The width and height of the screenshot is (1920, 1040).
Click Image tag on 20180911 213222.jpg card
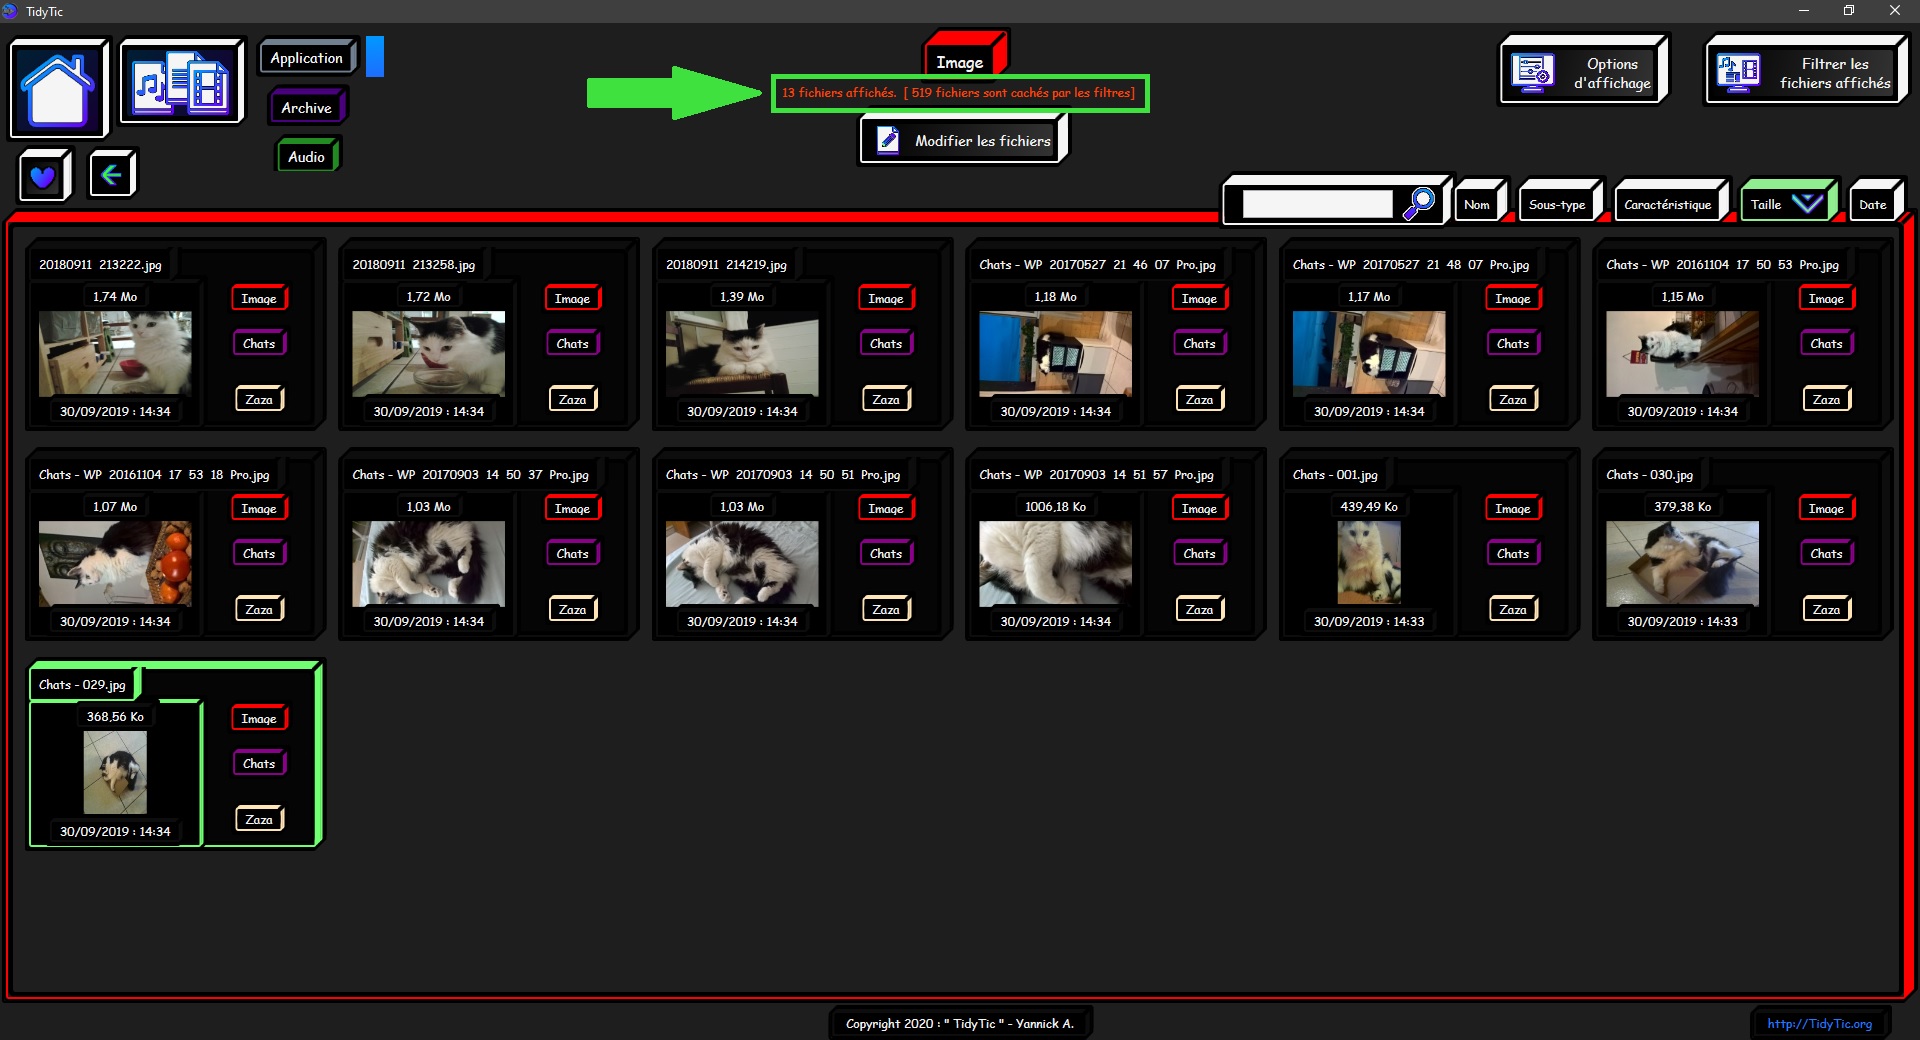tap(259, 298)
